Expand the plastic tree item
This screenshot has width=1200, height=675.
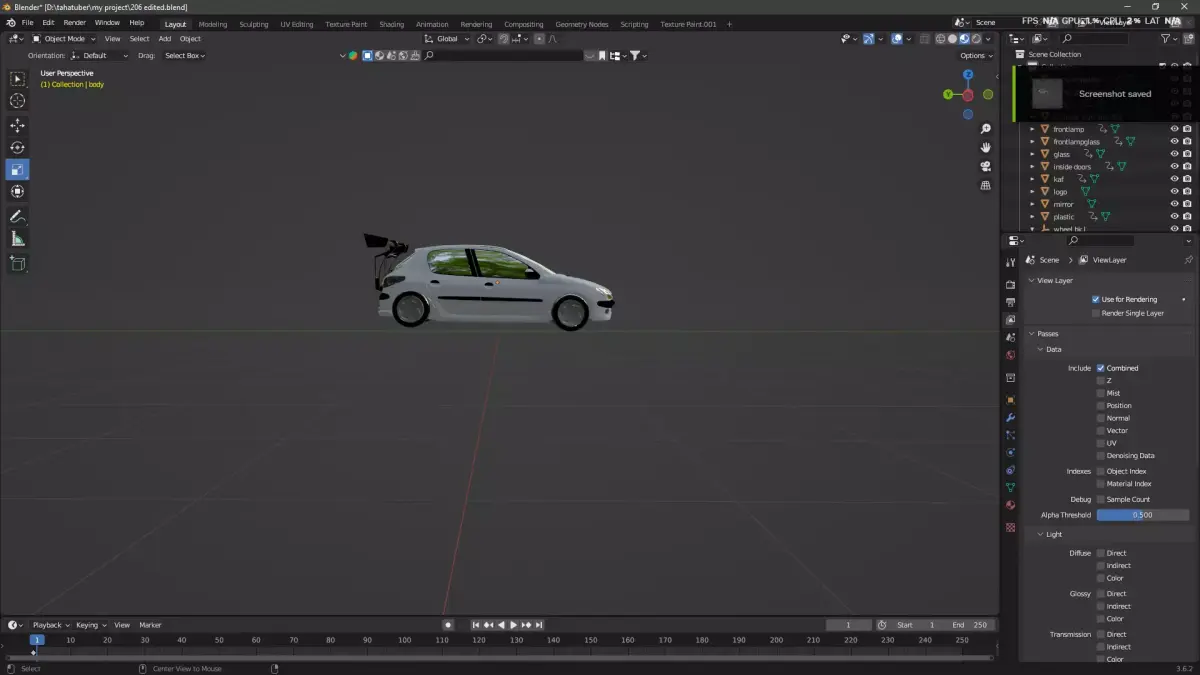(1033, 216)
